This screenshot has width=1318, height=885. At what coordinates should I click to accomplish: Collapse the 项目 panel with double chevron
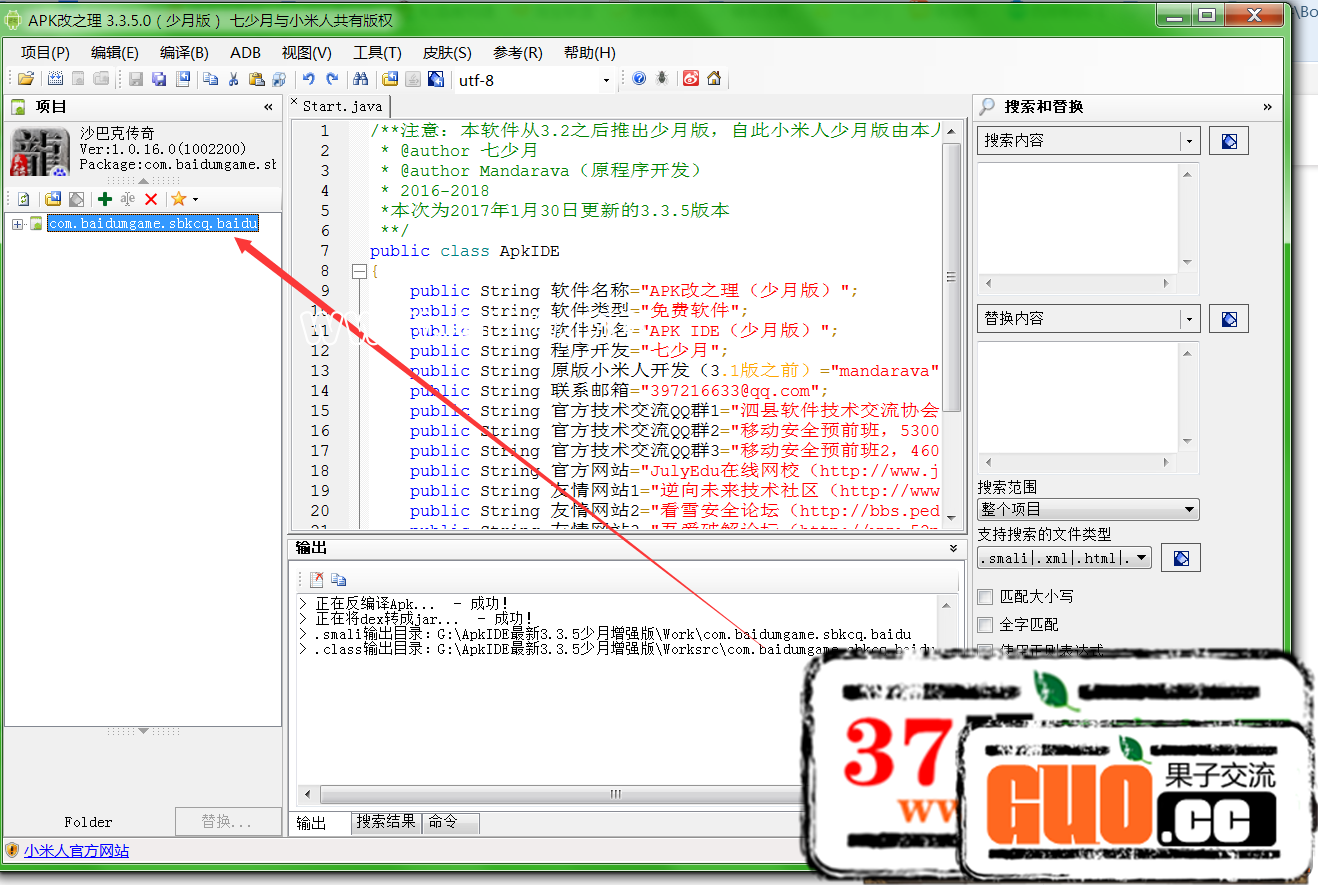[x=268, y=107]
